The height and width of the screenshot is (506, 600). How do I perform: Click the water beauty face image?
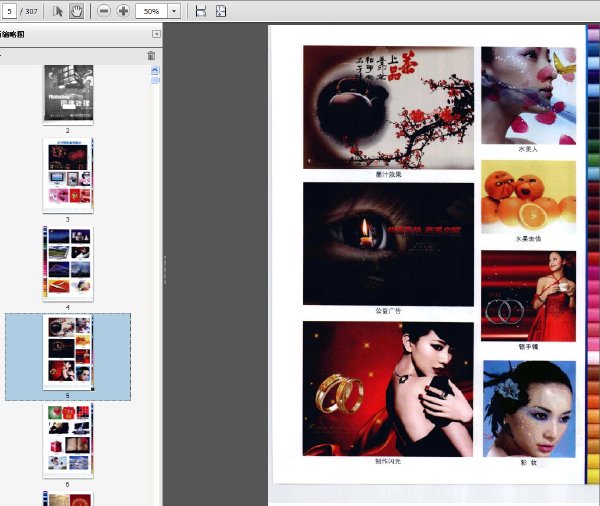[x=528, y=95]
